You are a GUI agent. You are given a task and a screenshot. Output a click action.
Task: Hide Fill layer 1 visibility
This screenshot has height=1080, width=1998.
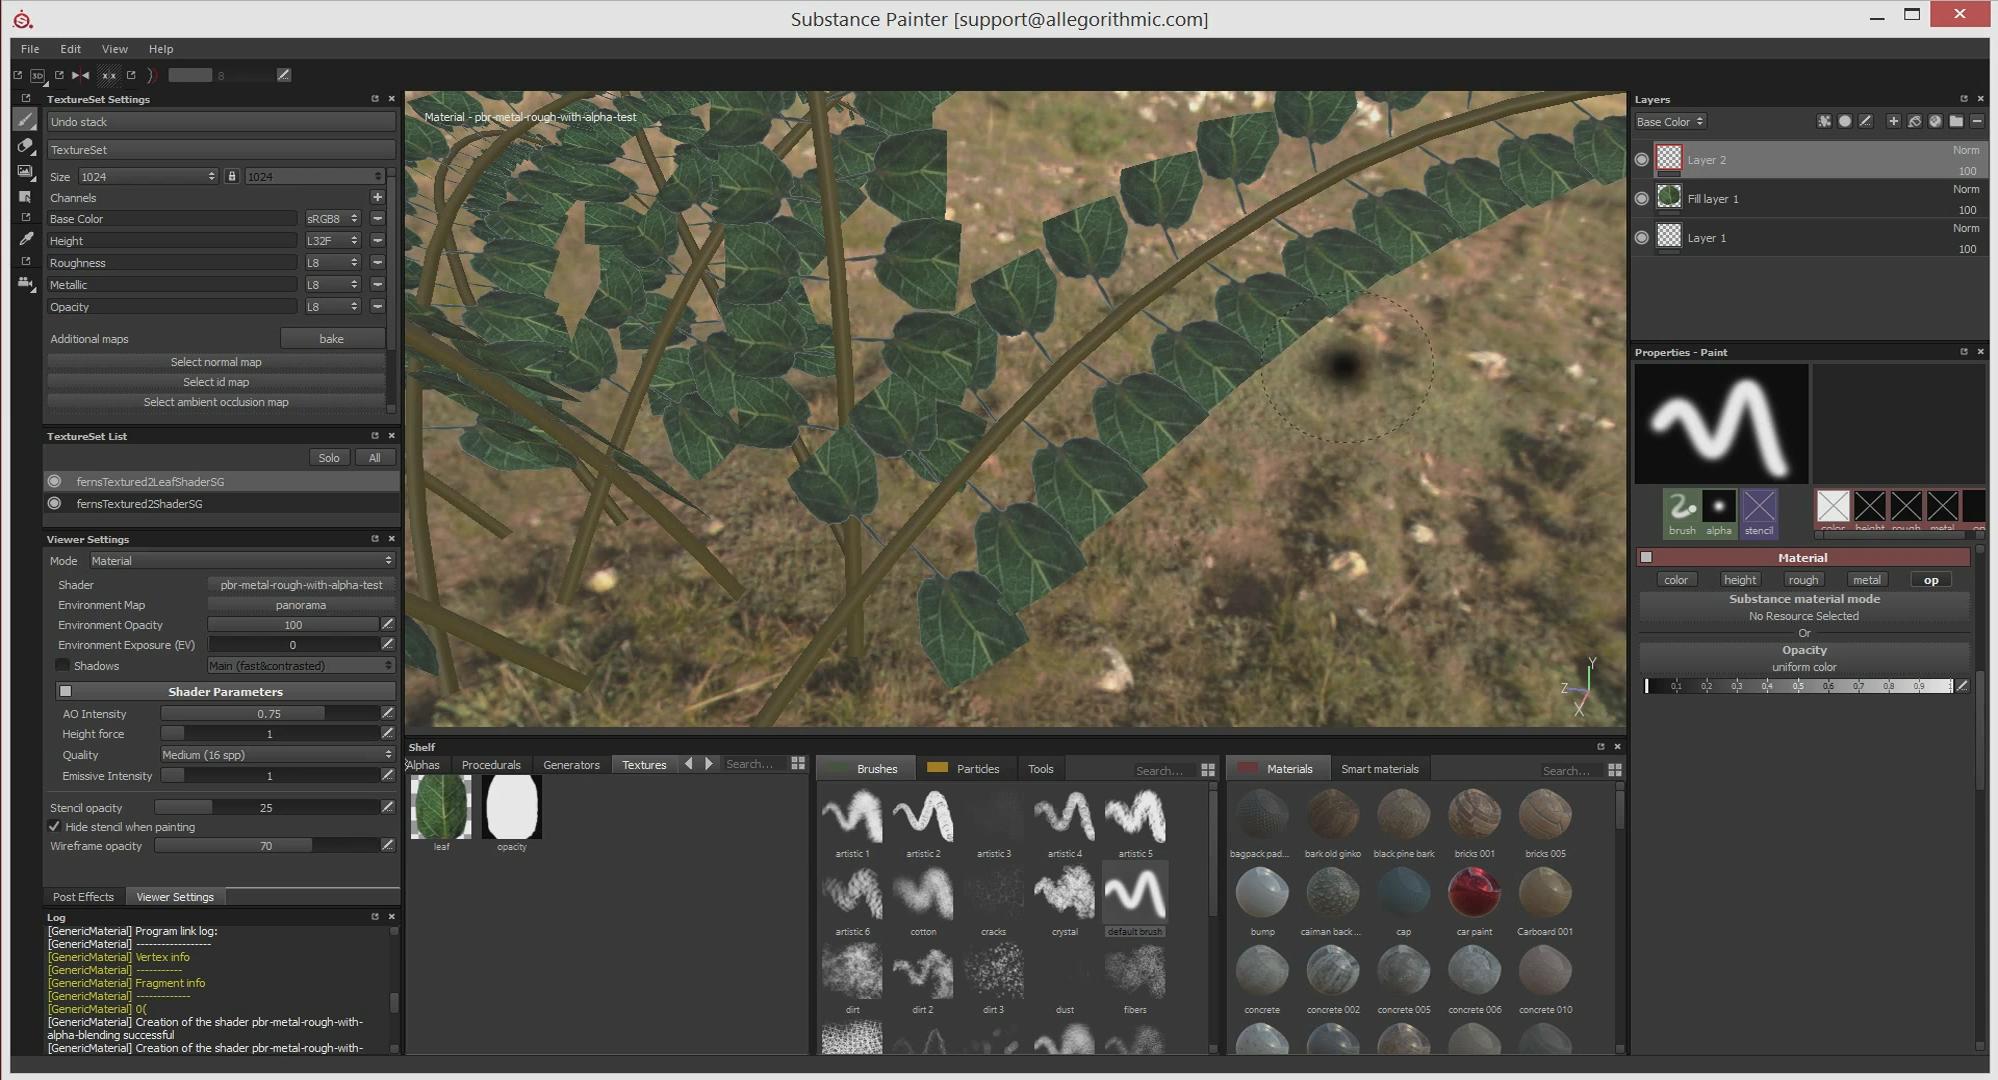(1641, 199)
